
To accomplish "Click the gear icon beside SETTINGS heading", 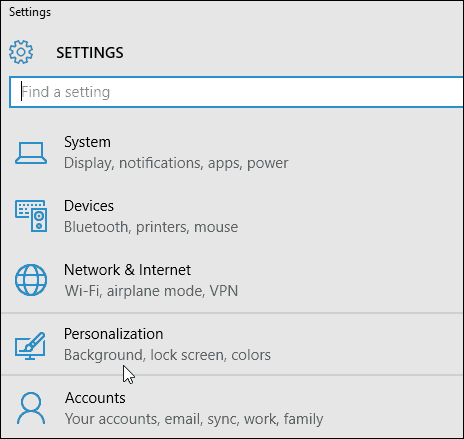I will coord(21,52).
